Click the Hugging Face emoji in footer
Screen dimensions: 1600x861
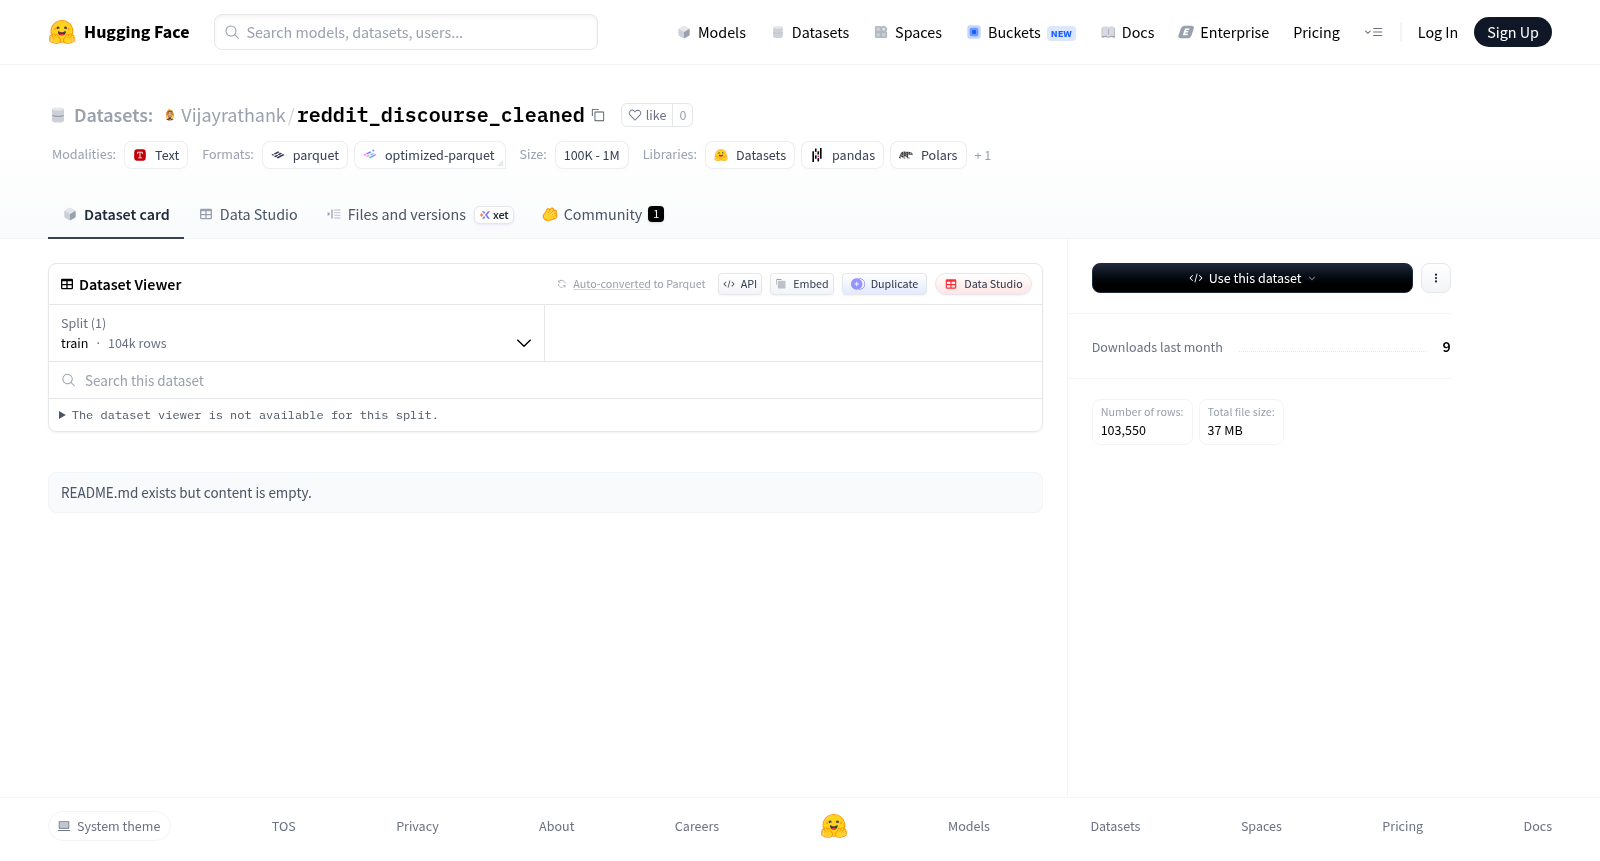point(834,826)
